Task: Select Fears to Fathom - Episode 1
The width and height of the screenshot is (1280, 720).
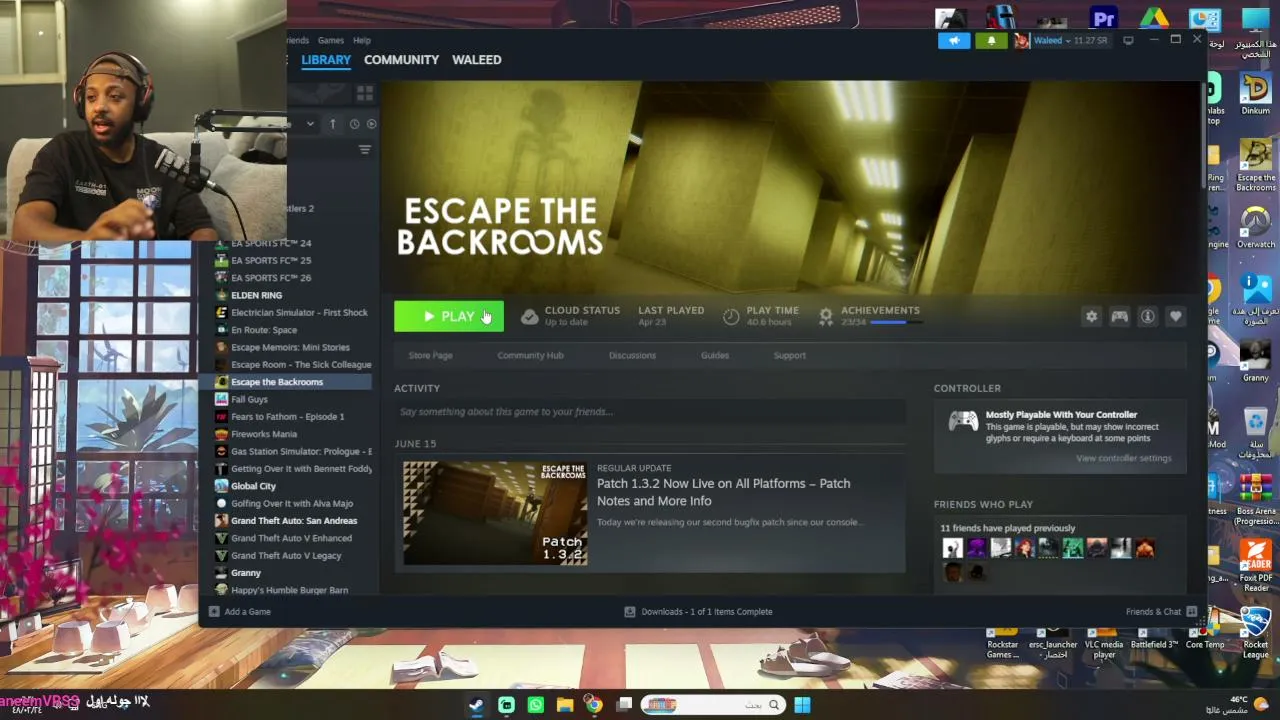Action: (287, 417)
